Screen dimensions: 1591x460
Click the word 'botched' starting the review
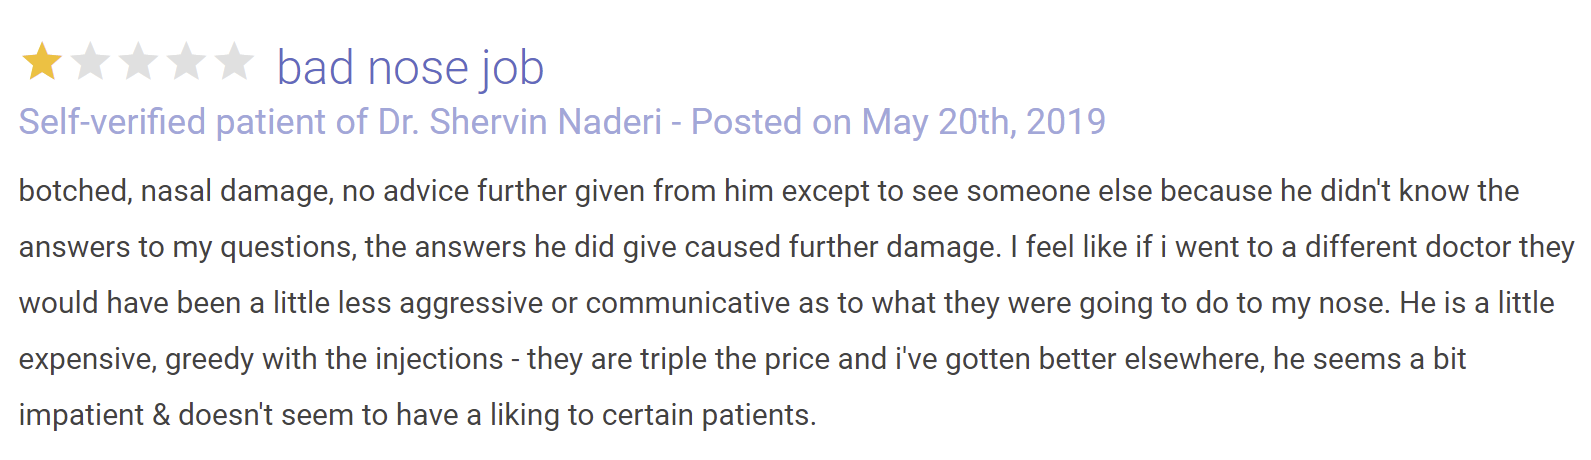click(x=75, y=191)
